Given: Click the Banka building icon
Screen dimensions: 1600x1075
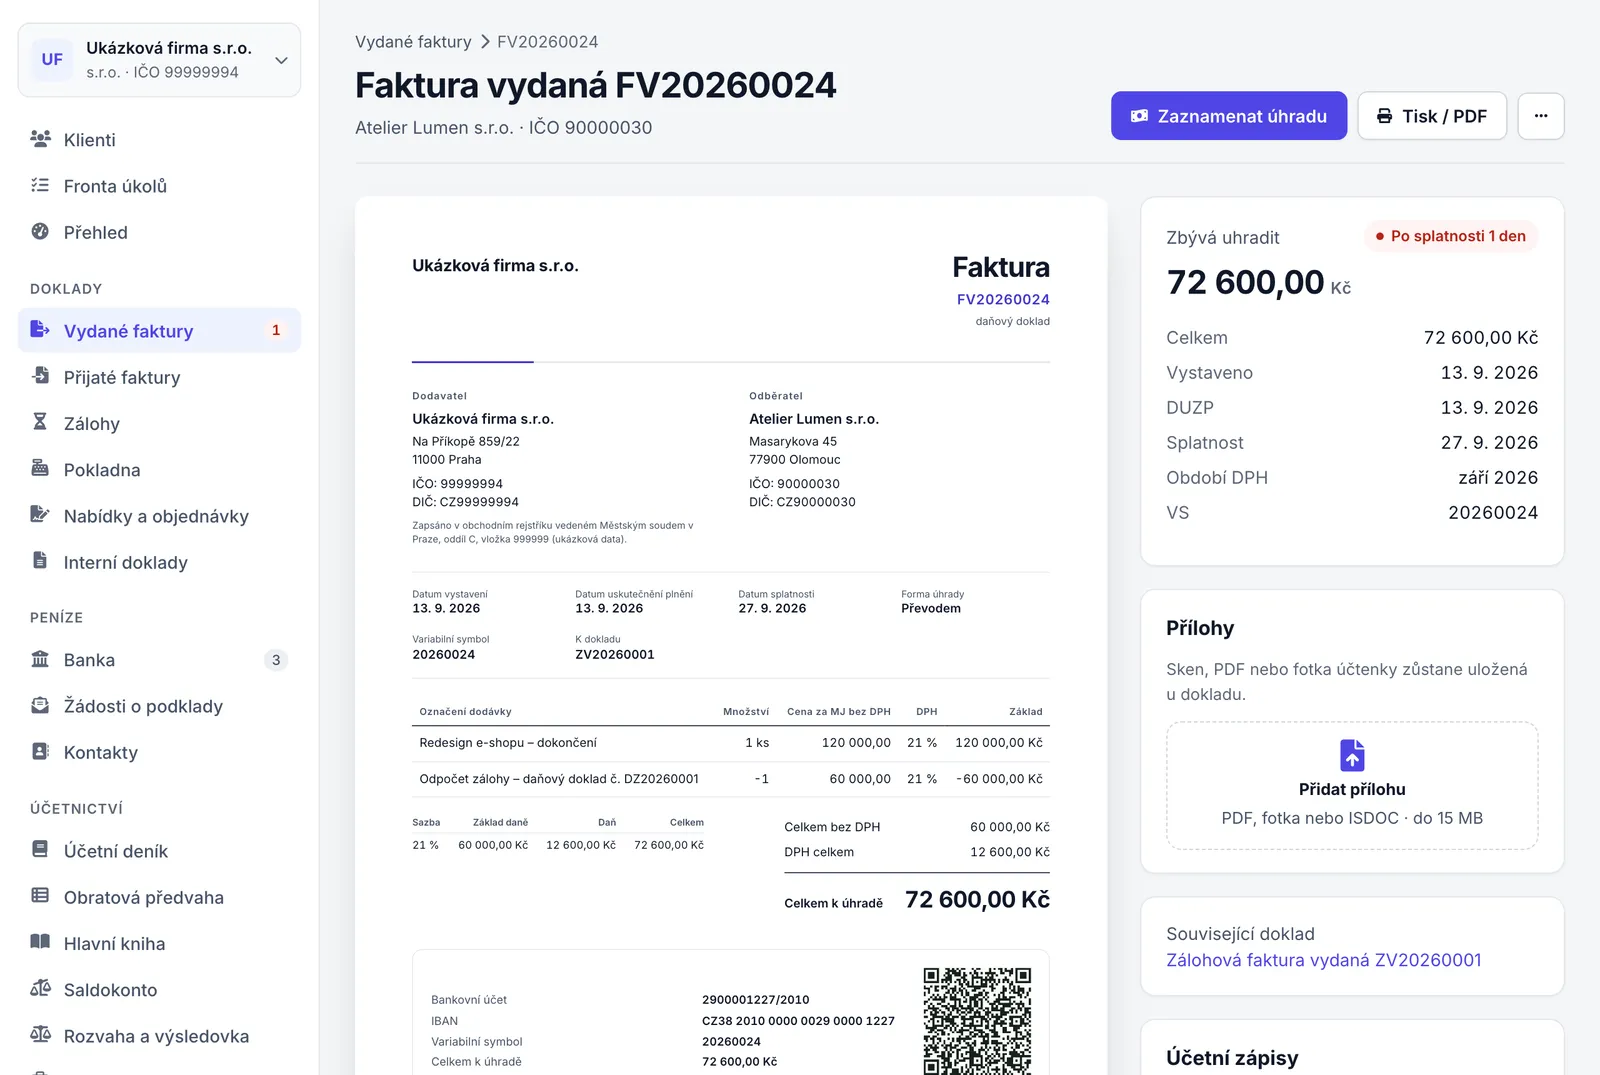Looking at the screenshot, I should (x=40, y=659).
